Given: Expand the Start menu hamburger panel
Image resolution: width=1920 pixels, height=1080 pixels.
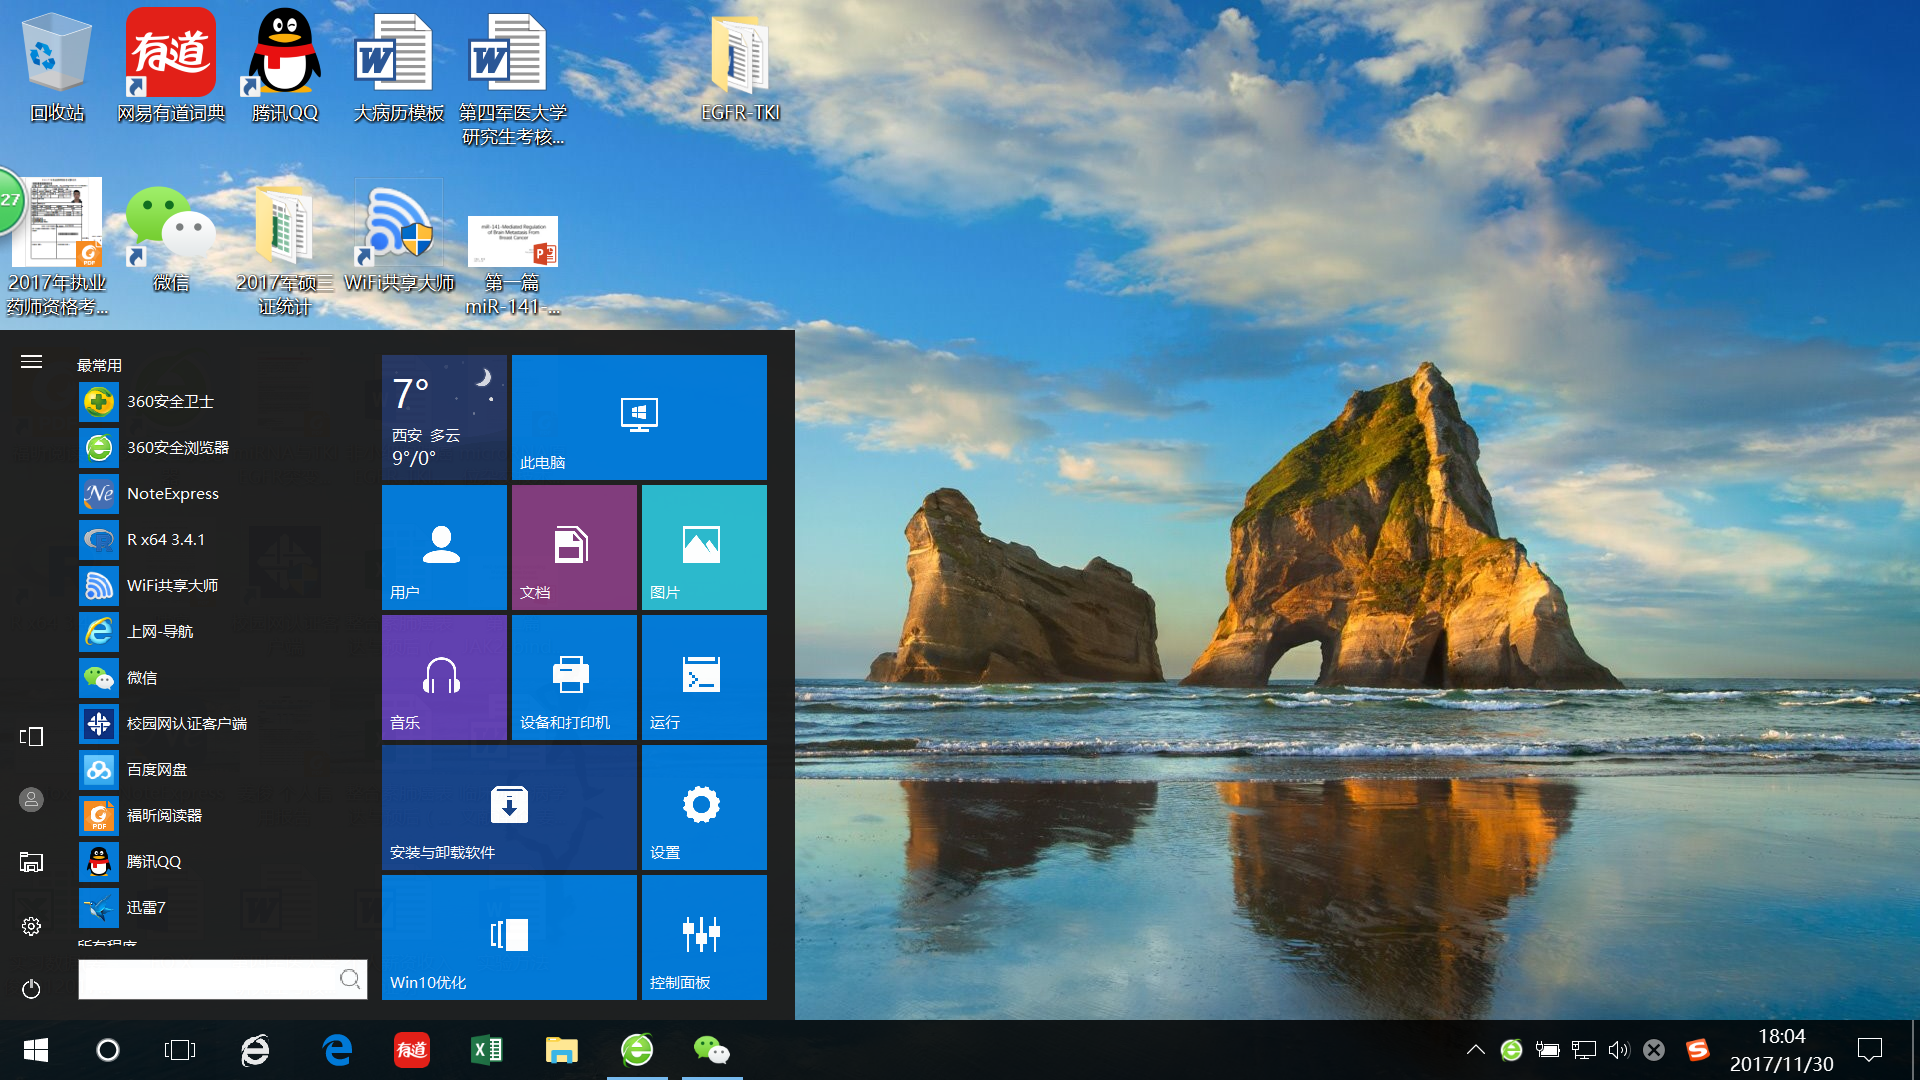Looking at the screenshot, I should point(31,362).
